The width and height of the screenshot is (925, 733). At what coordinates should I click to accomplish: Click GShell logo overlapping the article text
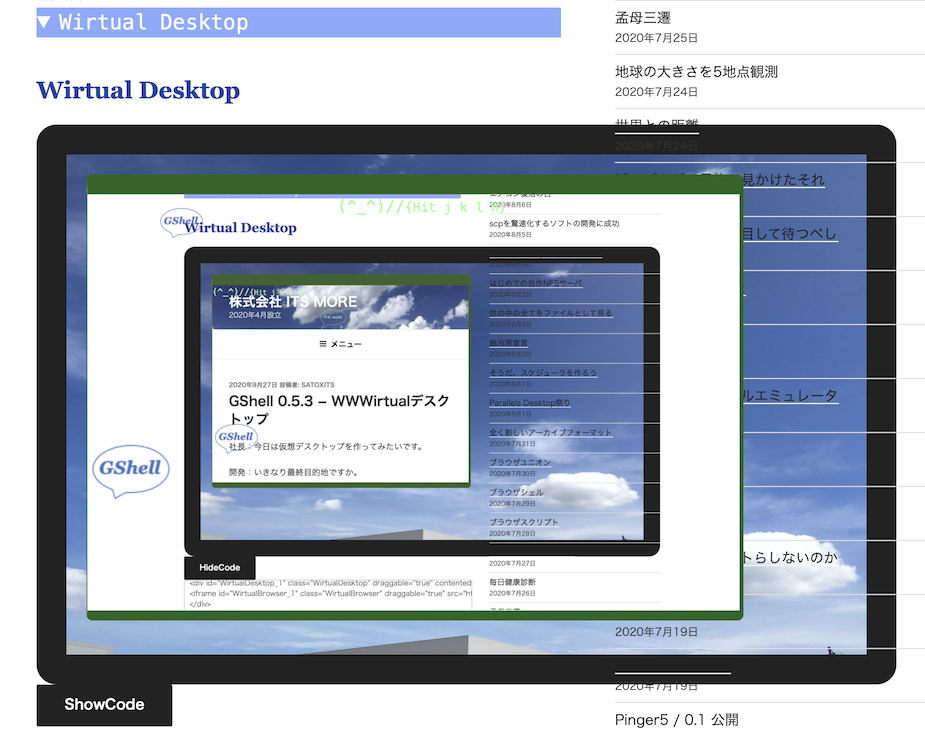click(235, 437)
